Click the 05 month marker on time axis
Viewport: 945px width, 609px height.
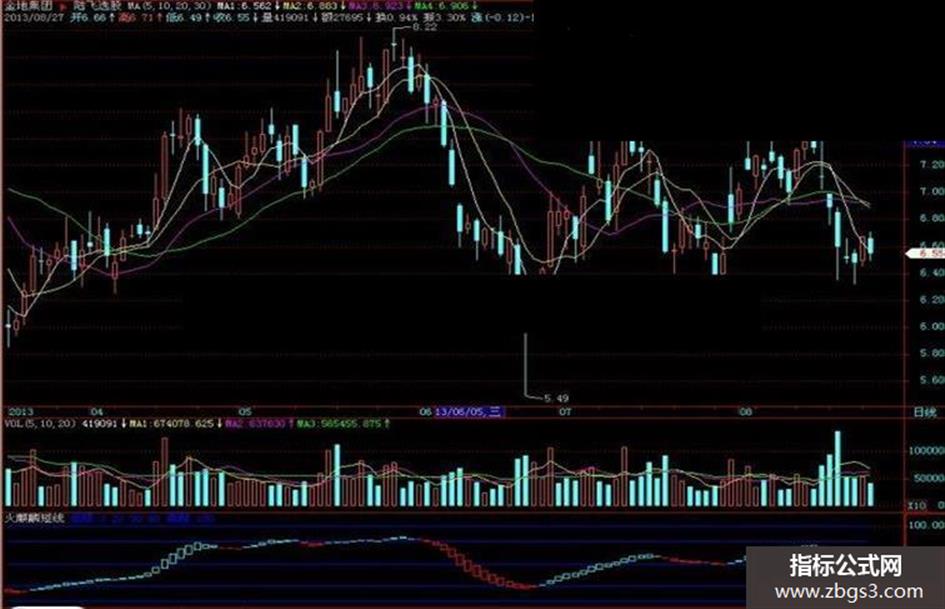point(245,412)
